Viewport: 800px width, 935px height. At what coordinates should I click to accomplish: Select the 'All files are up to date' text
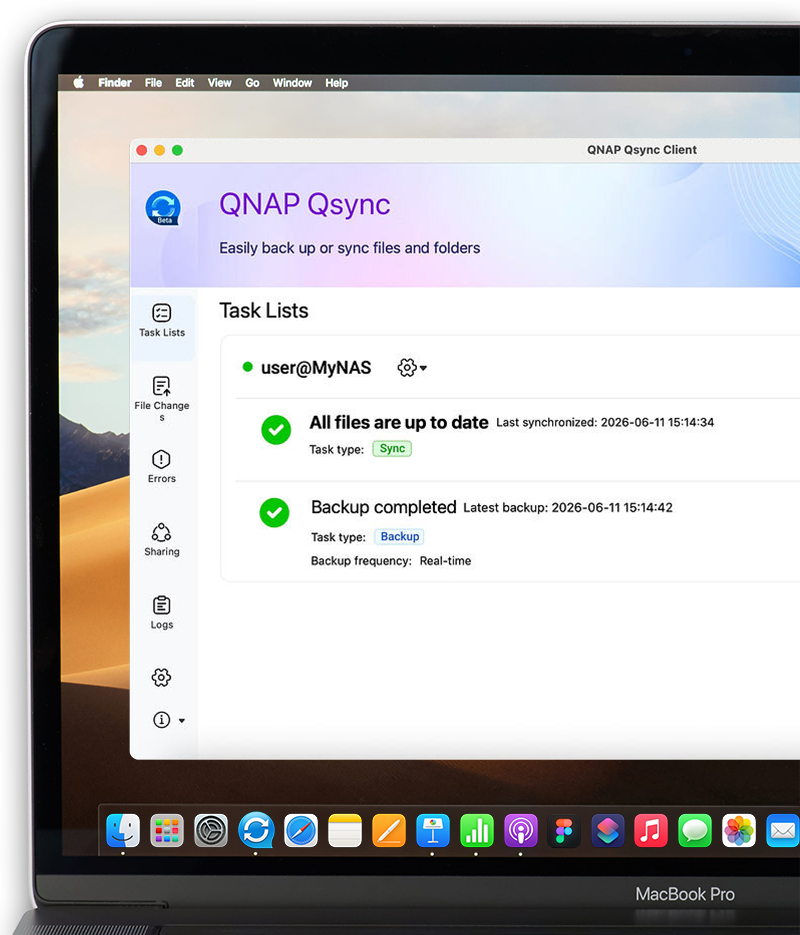(x=399, y=422)
